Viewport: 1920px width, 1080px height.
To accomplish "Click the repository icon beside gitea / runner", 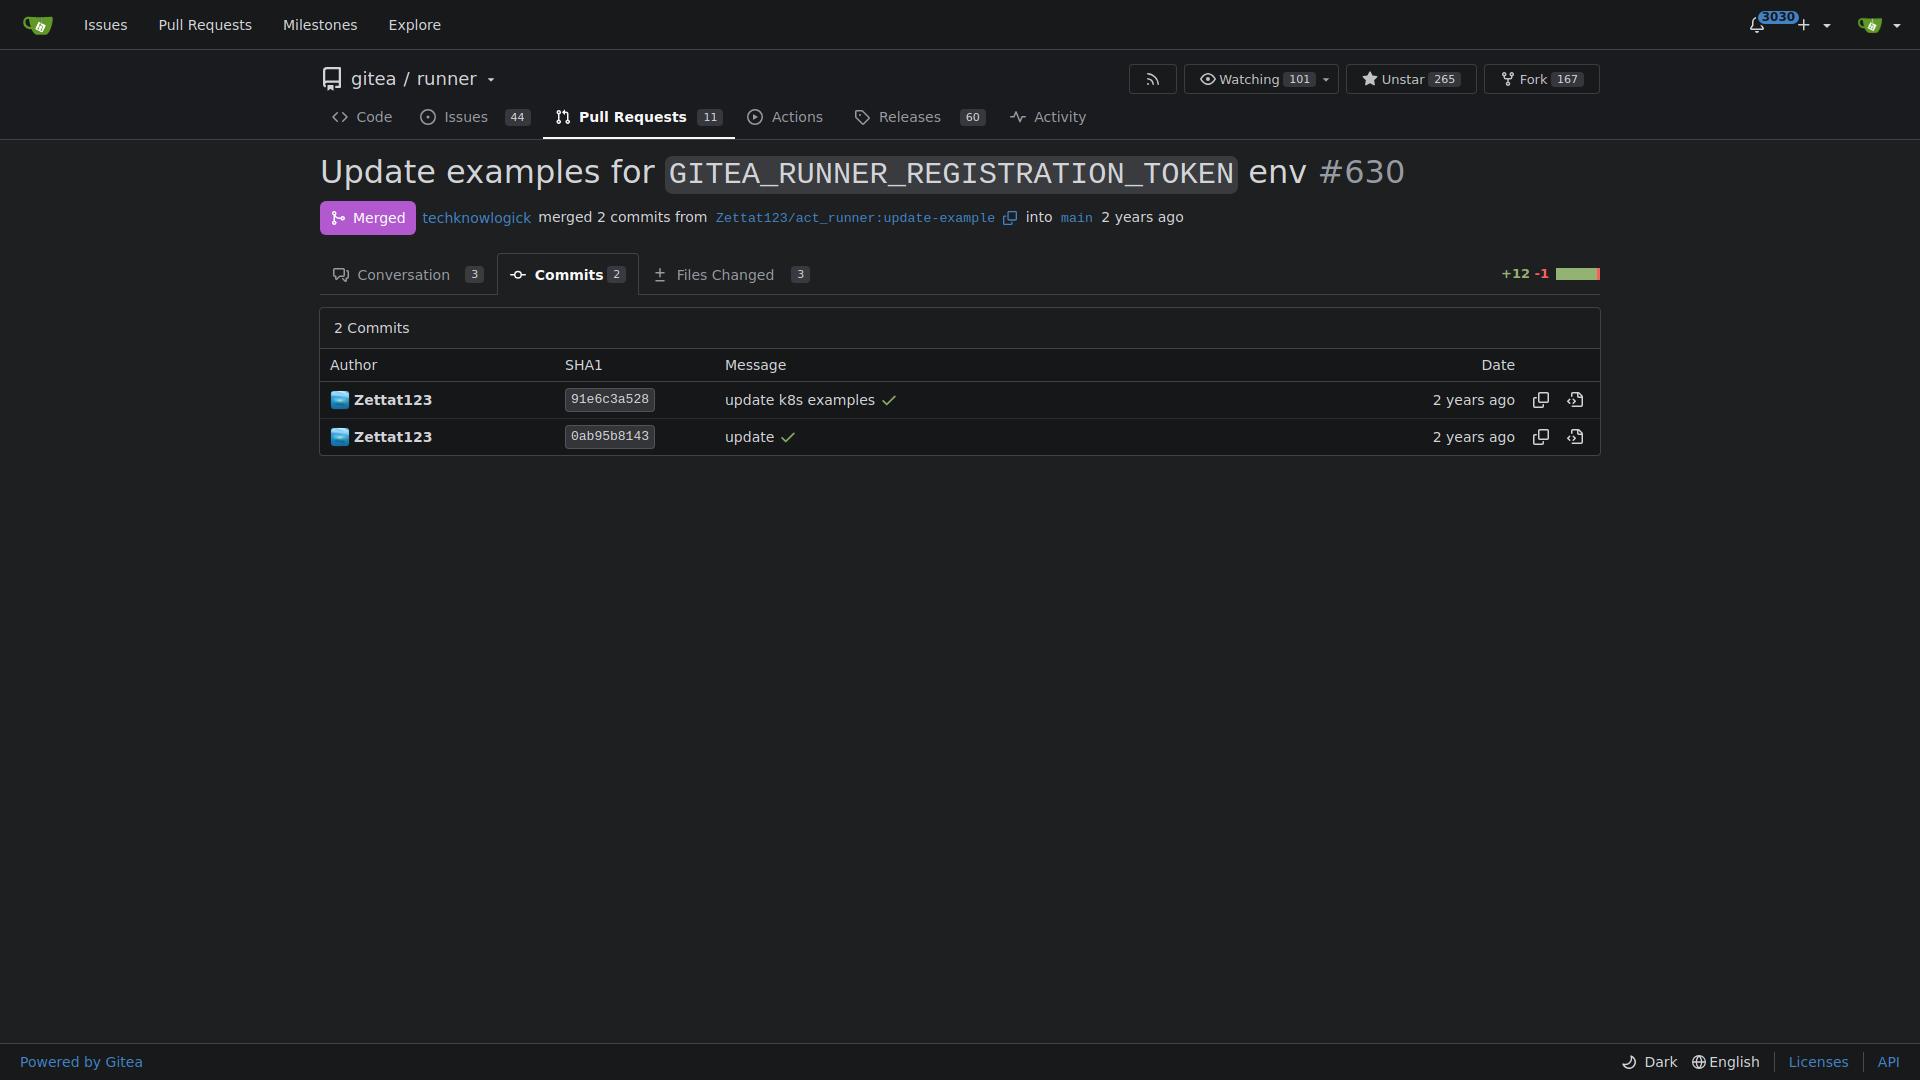I will 332,79.
